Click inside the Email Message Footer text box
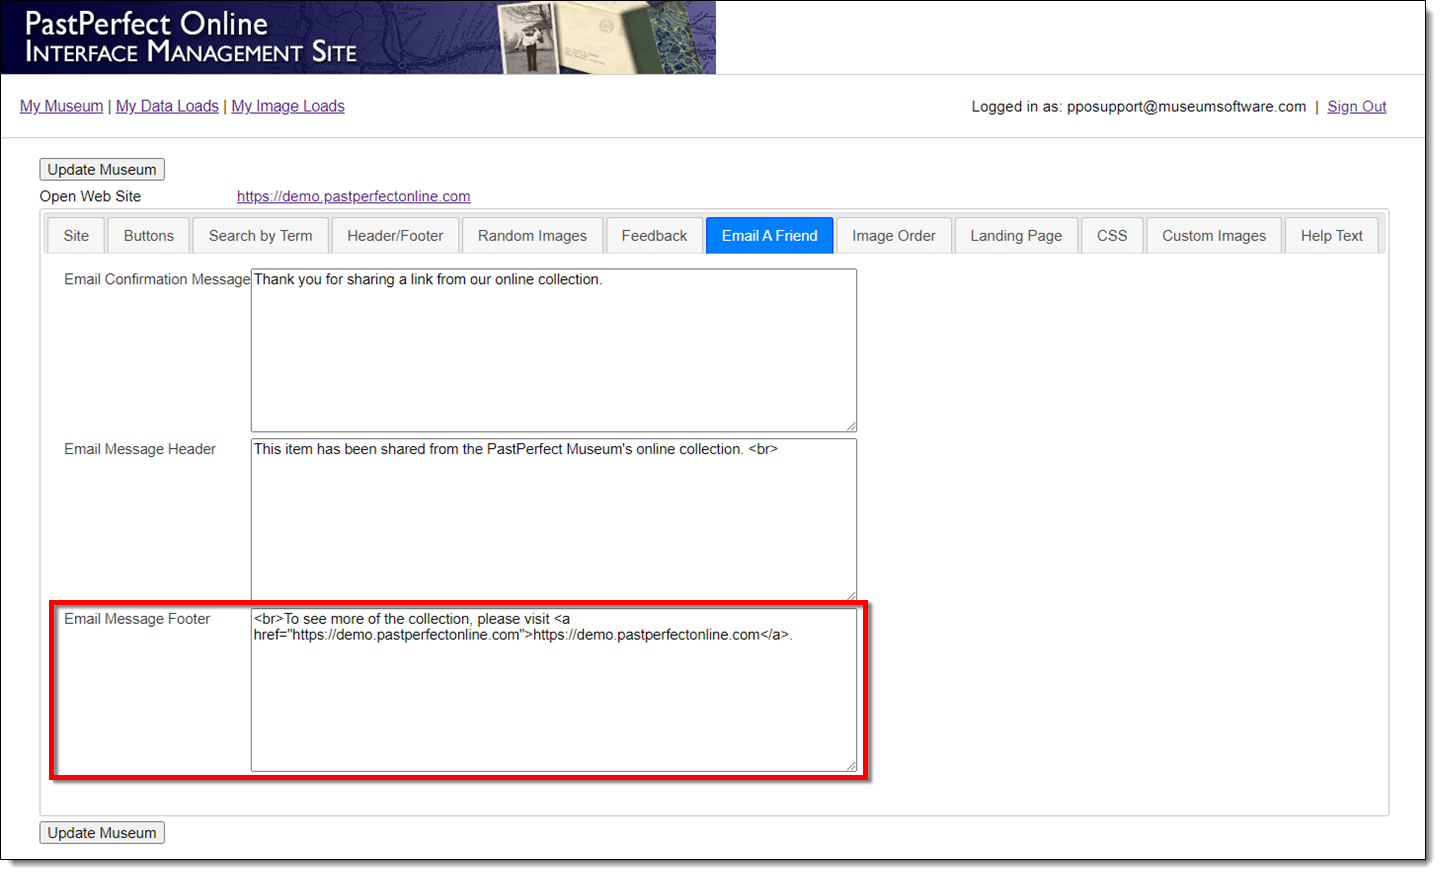 pyautogui.click(x=553, y=700)
